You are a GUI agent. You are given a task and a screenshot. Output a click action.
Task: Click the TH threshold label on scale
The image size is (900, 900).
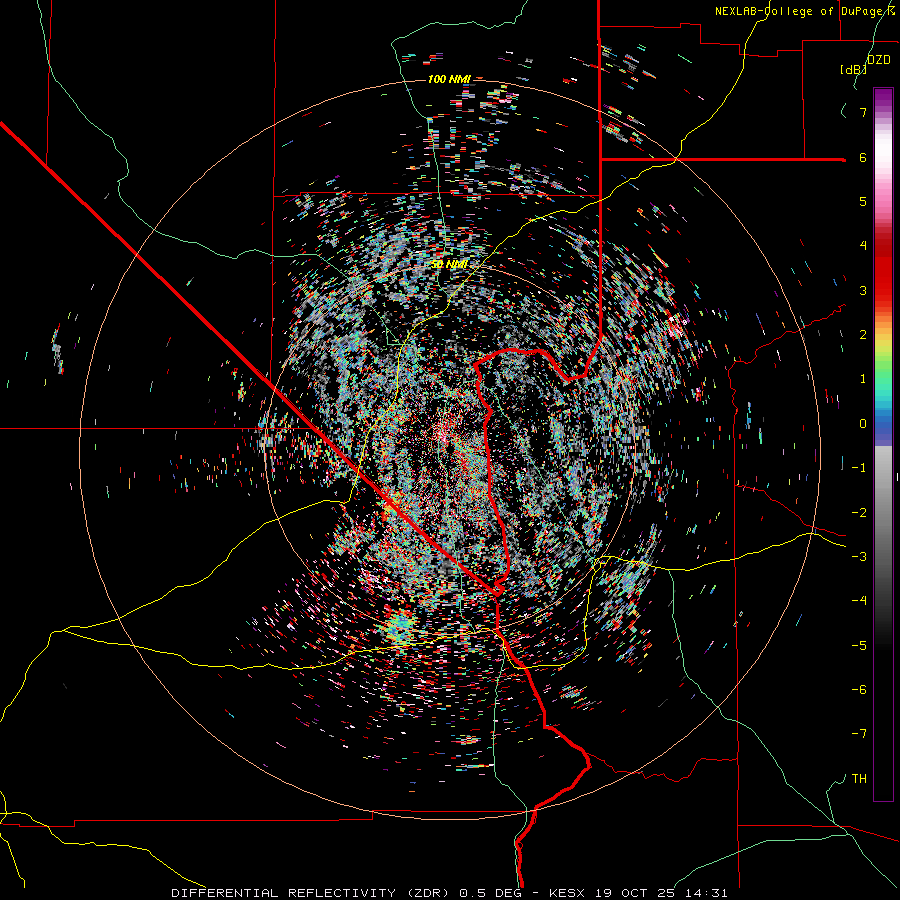[x=859, y=779]
